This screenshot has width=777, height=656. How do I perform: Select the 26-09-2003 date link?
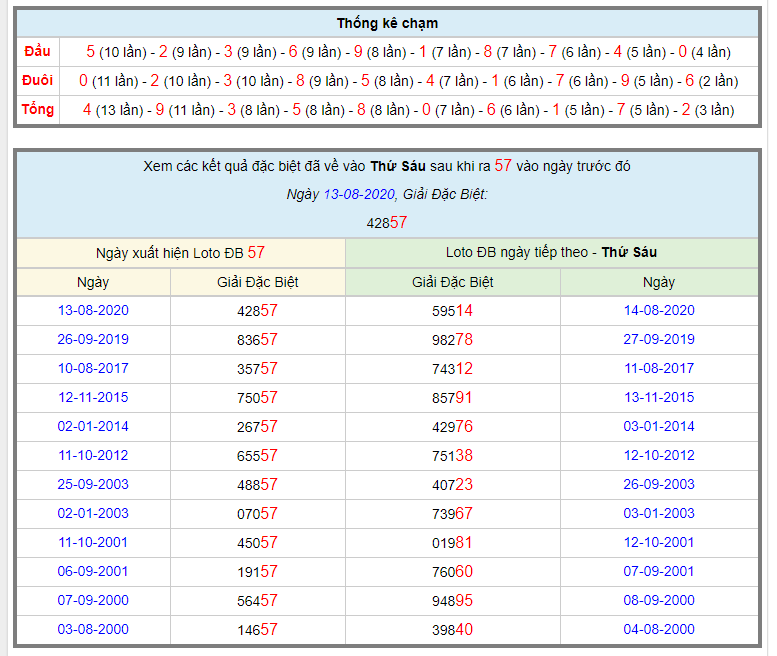(x=659, y=484)
